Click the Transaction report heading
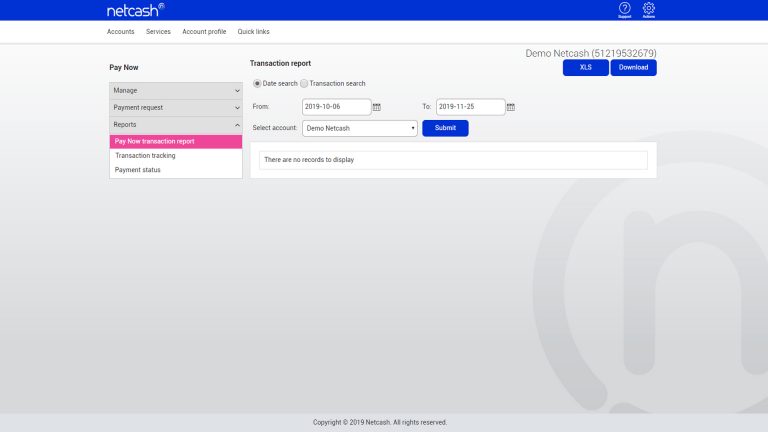The height and width of the screenshot is (432, 768). coord(280,63)
